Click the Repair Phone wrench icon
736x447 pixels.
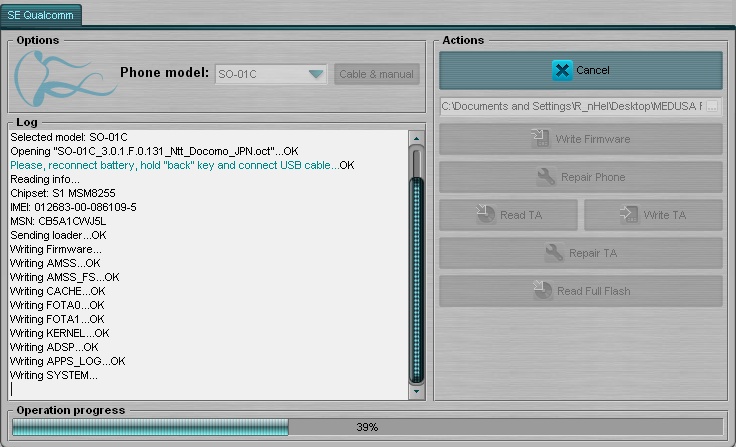546,177
